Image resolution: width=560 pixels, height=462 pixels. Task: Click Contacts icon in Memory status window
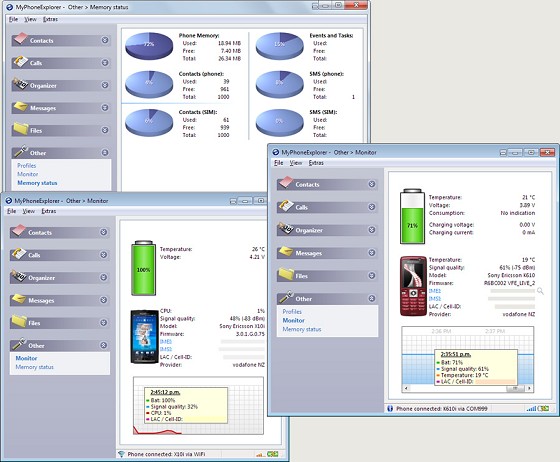pyautogui.click(x=20, y=39)
